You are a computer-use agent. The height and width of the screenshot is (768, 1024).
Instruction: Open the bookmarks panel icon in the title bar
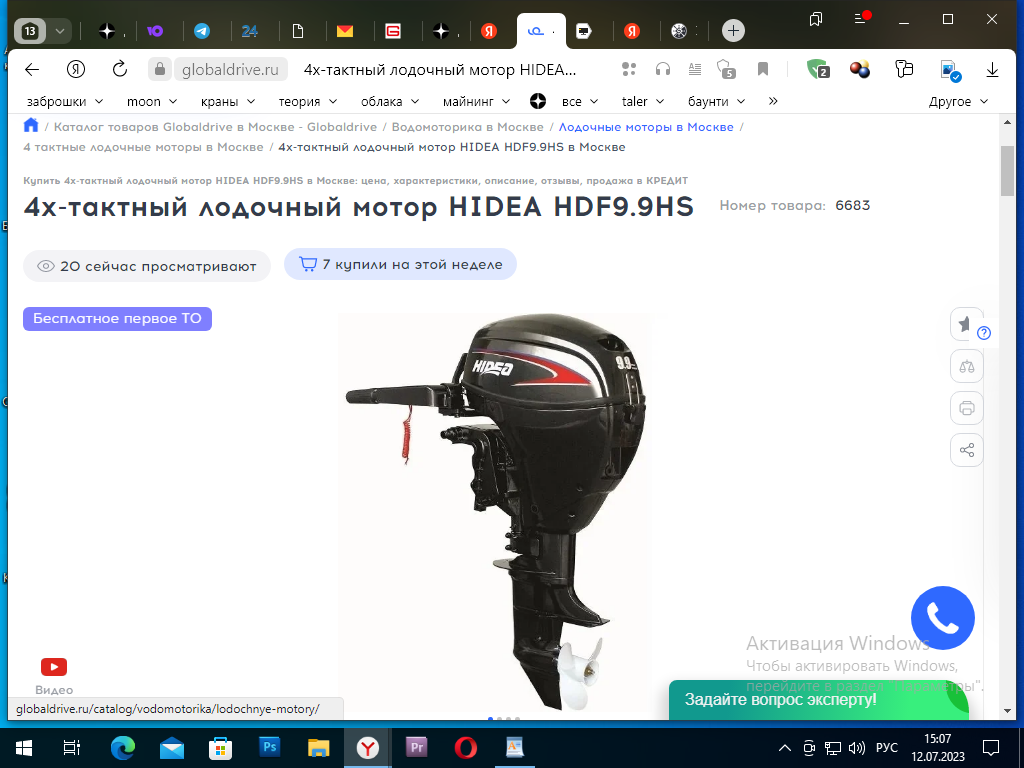(816, 19)
